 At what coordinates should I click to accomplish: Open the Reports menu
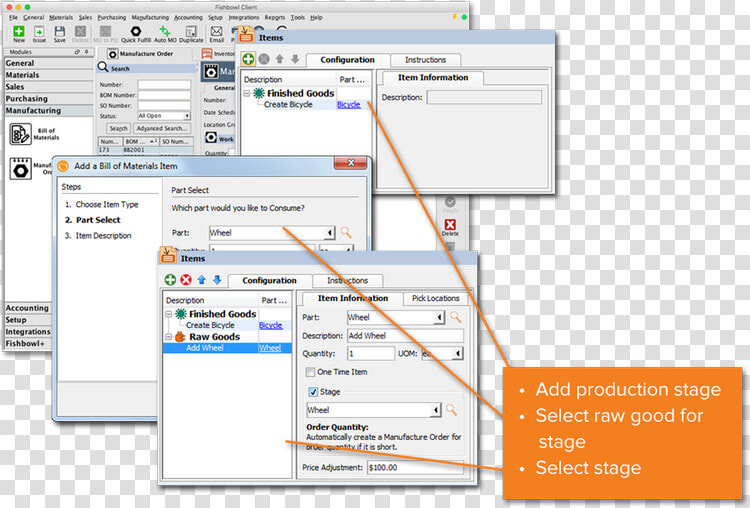tap(275, 17)
